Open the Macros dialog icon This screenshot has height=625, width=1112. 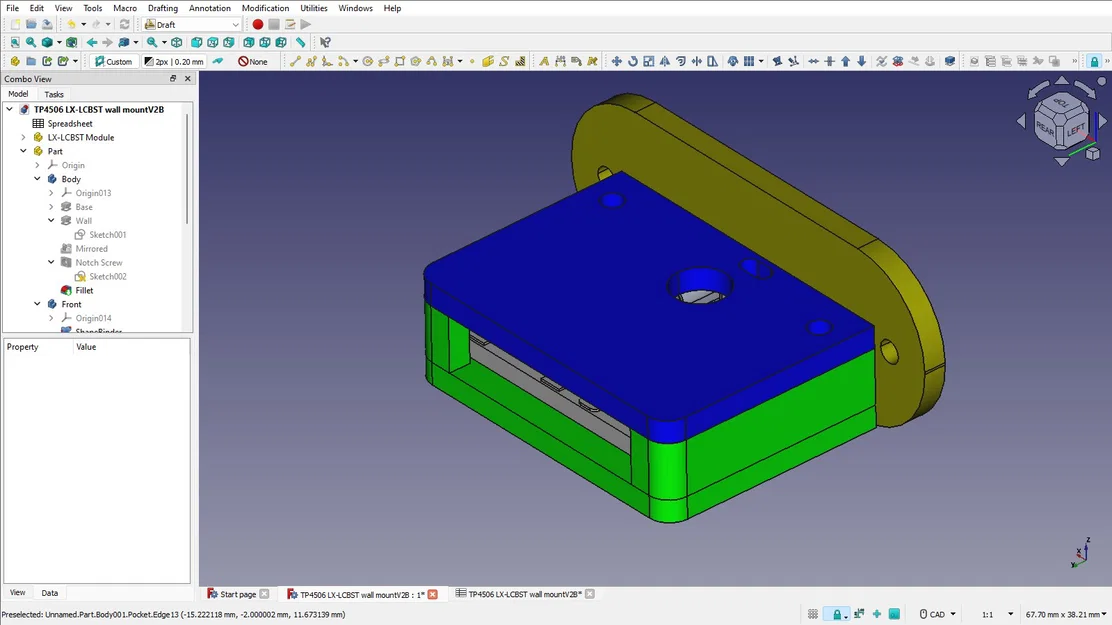[290, 24]
